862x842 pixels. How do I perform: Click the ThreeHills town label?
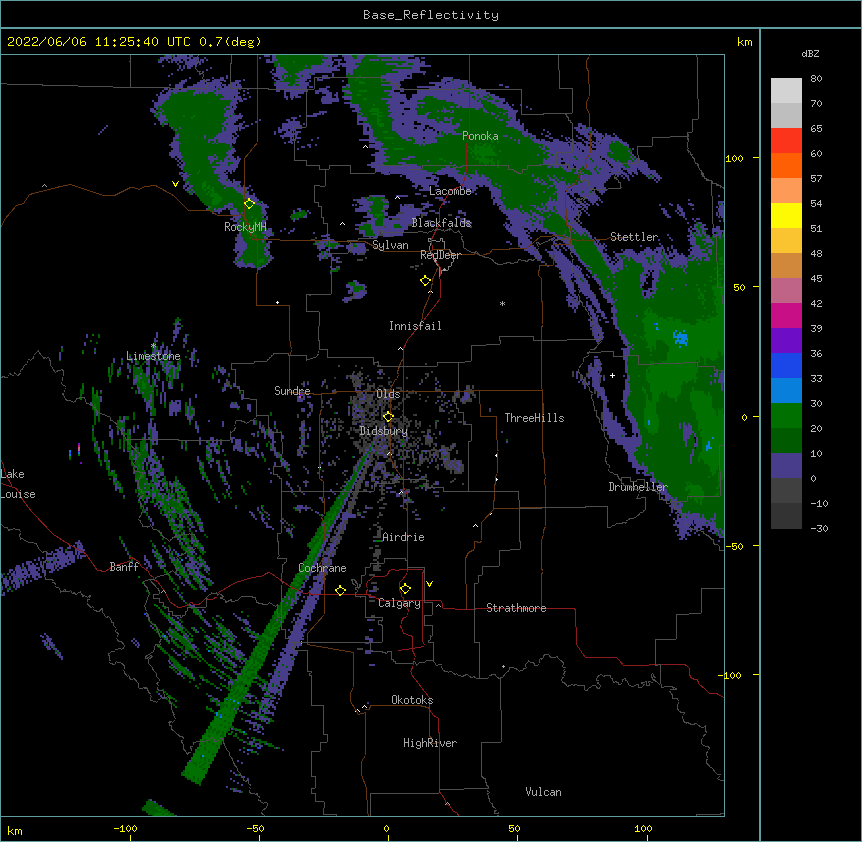point(534,418)
